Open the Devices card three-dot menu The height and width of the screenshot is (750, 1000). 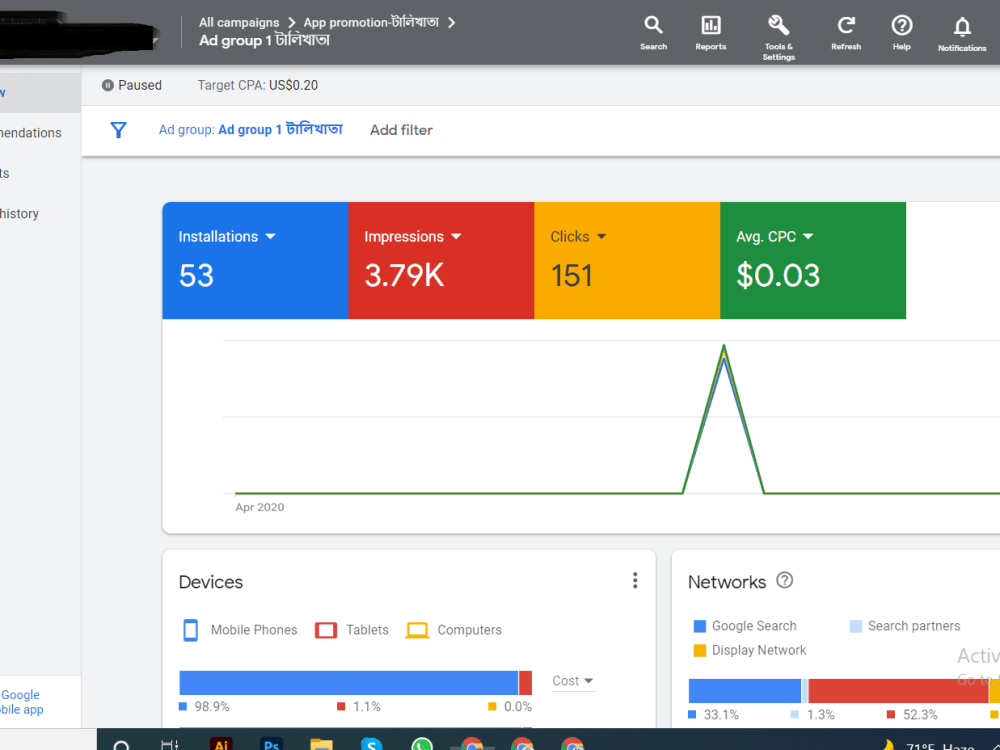point(635,580)
